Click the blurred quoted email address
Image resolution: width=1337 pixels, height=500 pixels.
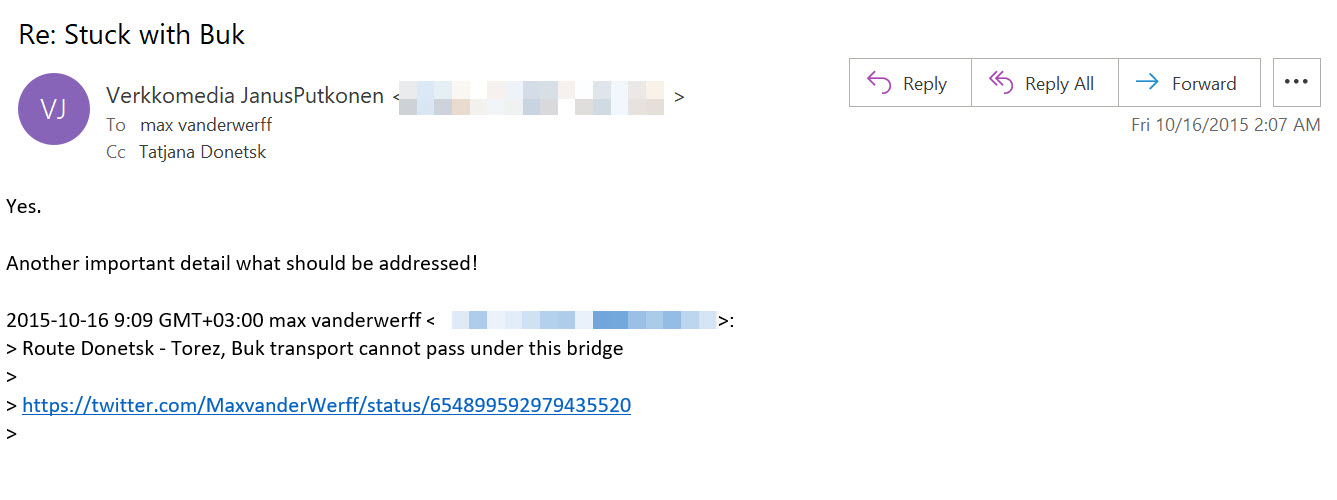click(584, 321)
